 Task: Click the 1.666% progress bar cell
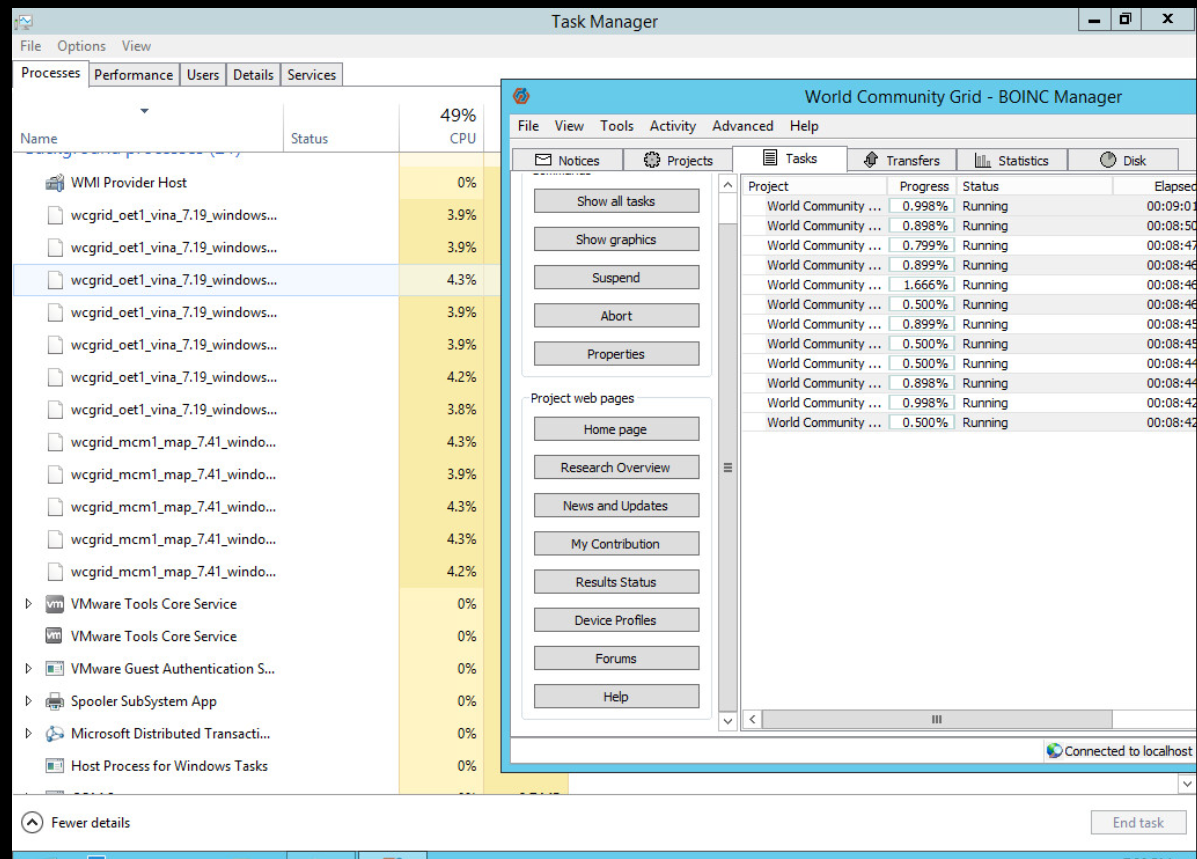922,285
